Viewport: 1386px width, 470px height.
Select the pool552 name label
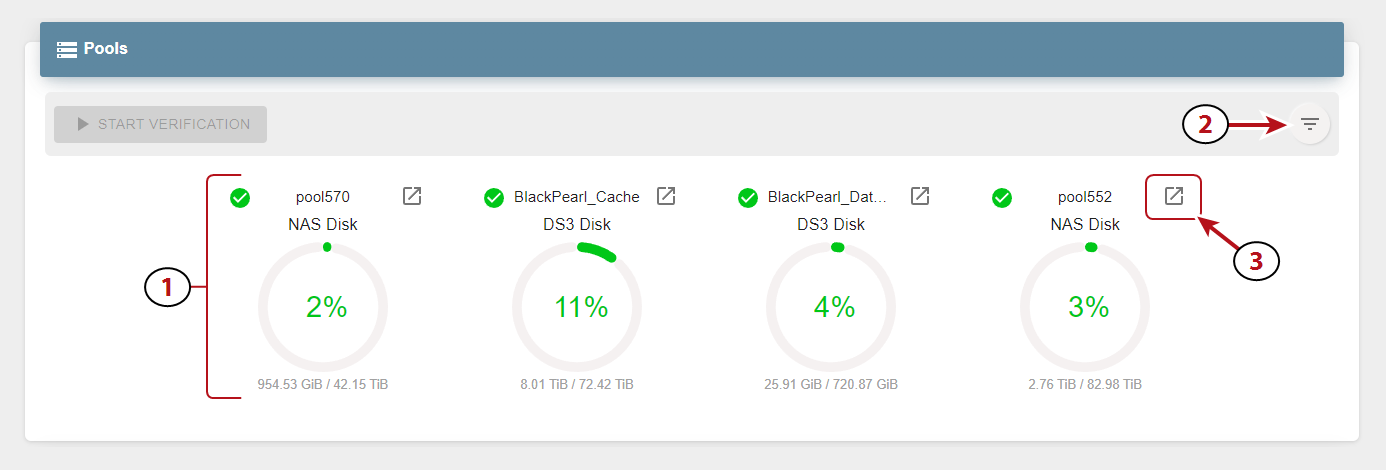point(1085,197)
